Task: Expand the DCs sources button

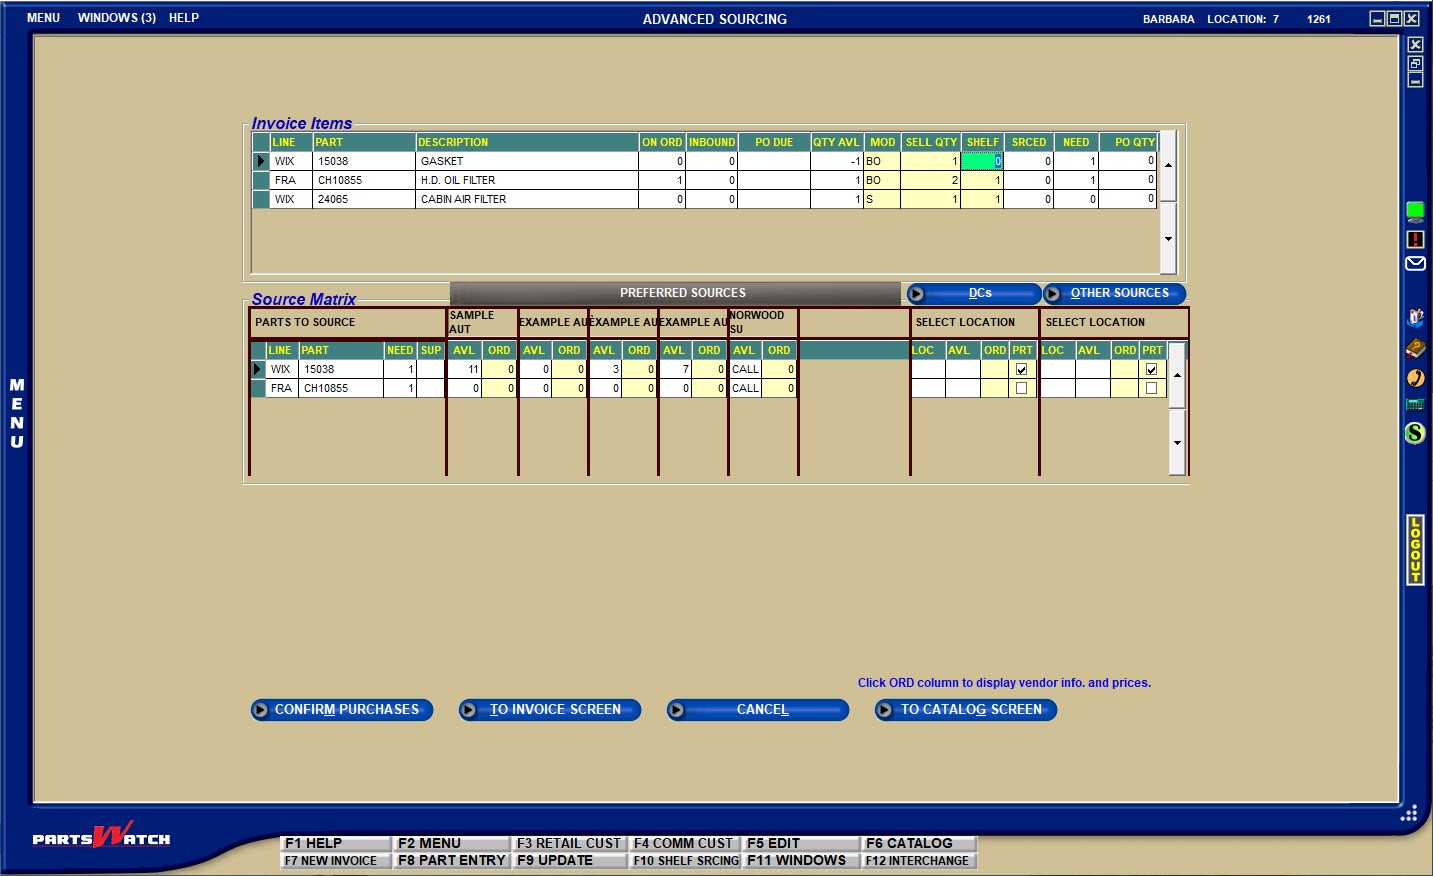Action: coord(973,293)
